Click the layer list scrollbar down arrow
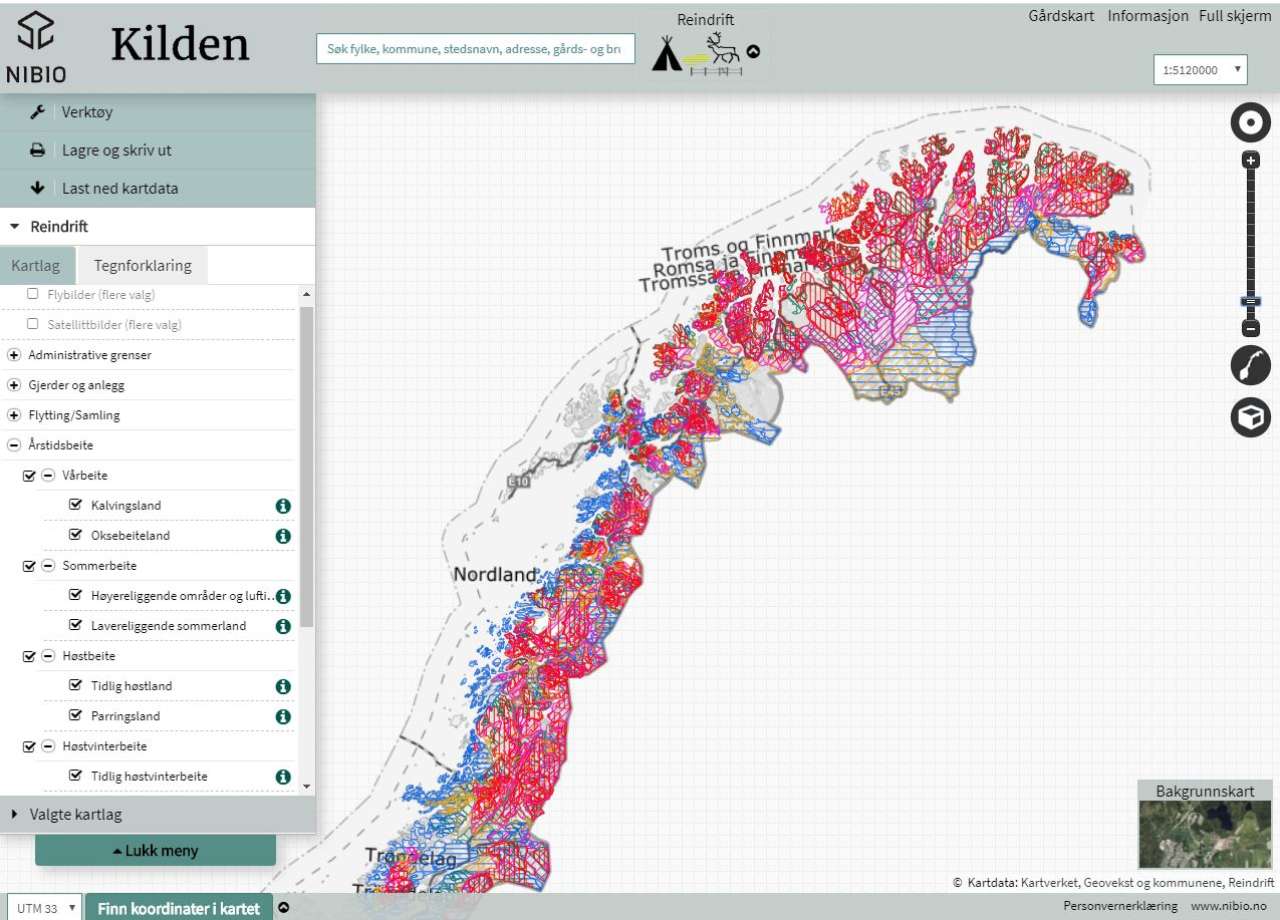1280x920 pixels. (307, 787)
